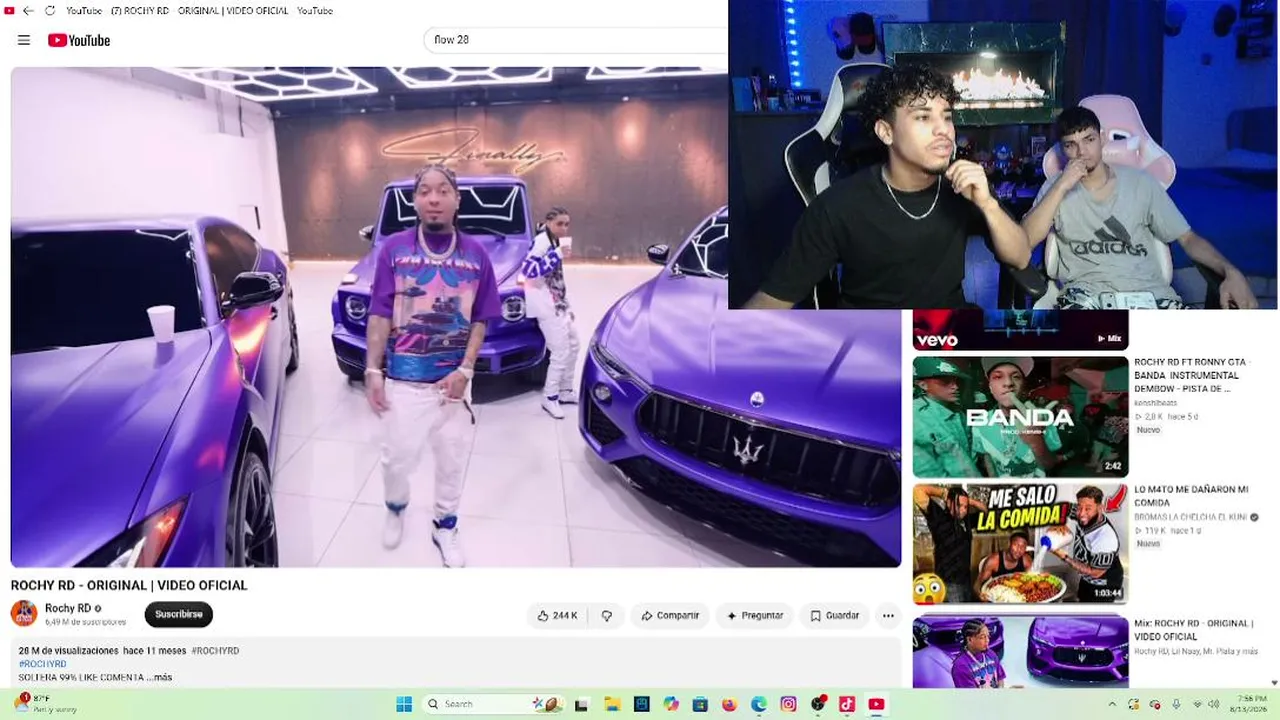Open the "LO M4TO ME DAÑARON MI COMIDA" title

pyautogui.click(x=1191, y=496)
